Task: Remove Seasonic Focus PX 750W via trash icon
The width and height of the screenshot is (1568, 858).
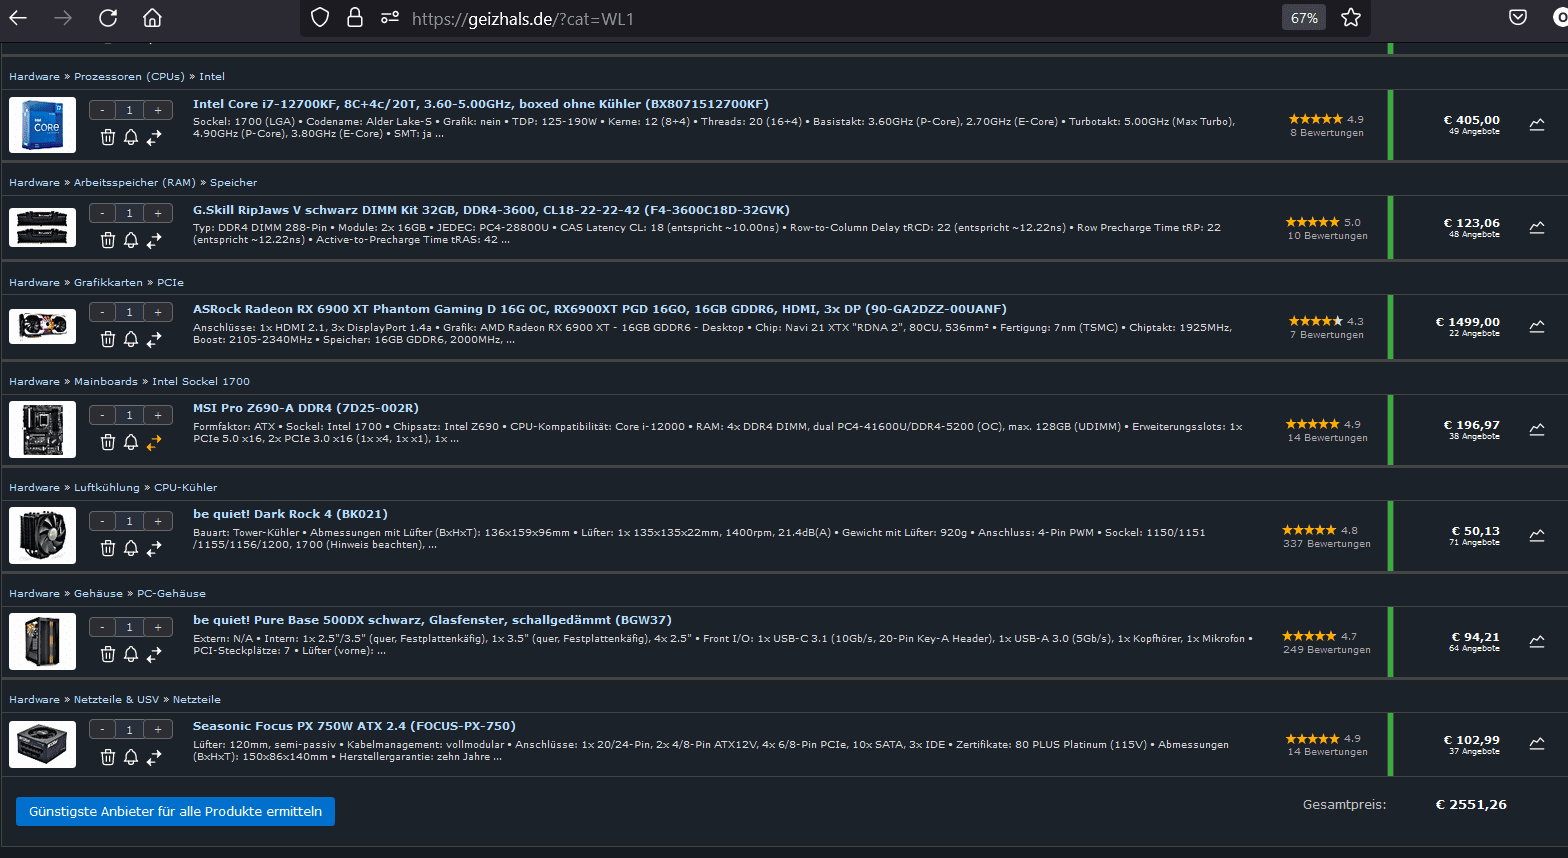Action: click(x=108, y=757)
